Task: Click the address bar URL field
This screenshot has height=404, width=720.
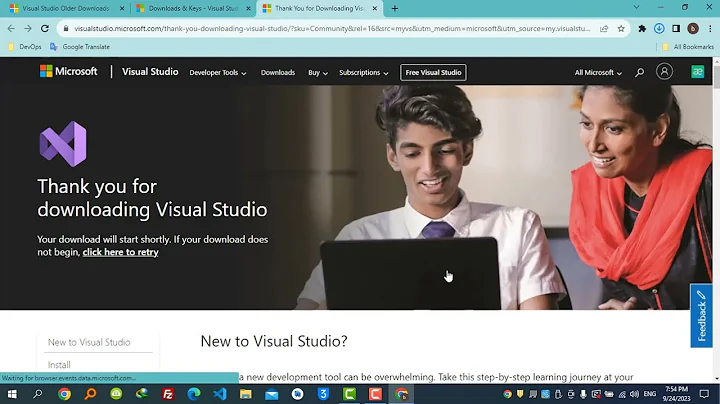Action: pos(332,28)
